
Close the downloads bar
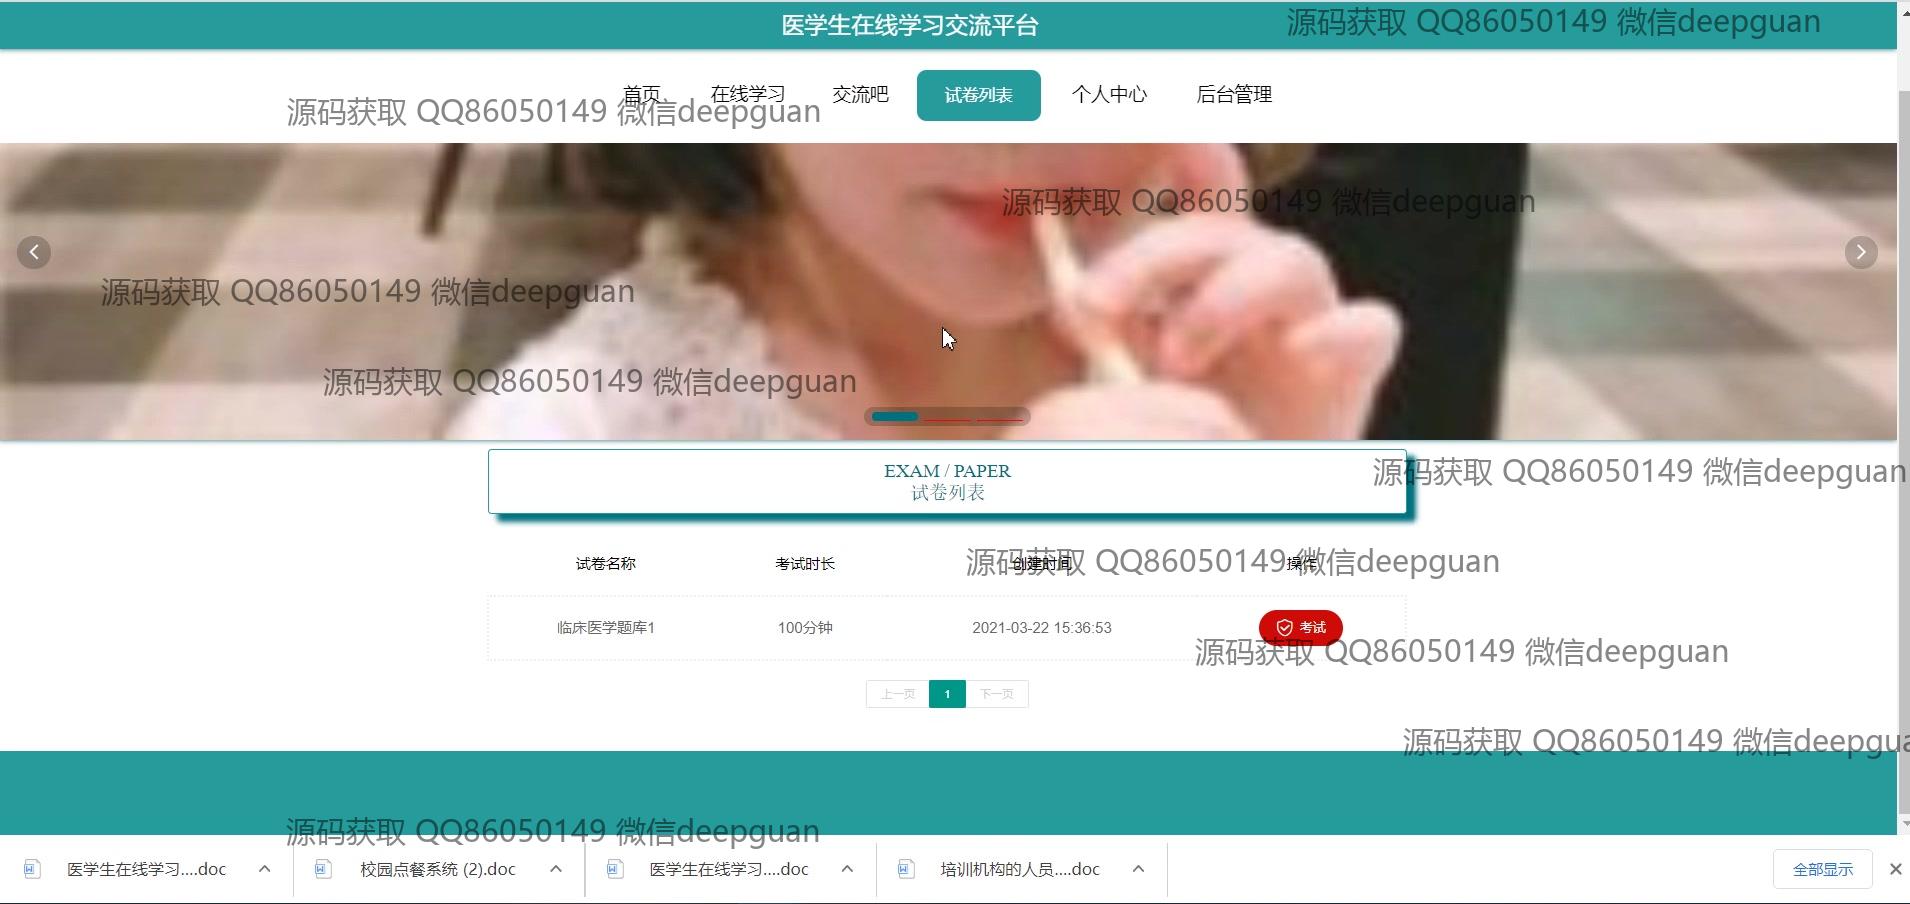tap(1895, 869)
